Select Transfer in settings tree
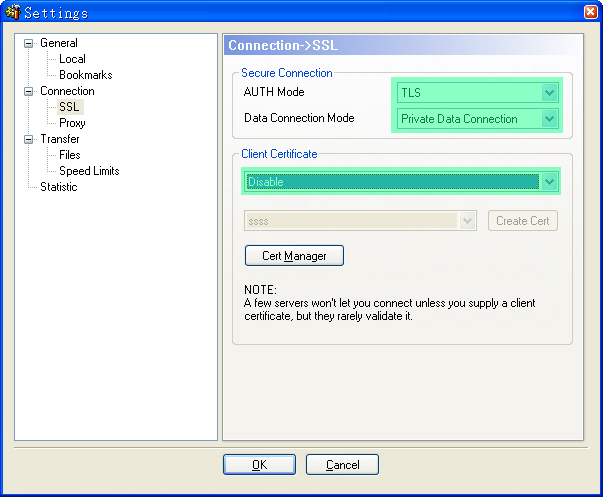Viewport: 603px width, 497px height. (x=60, y=139)
